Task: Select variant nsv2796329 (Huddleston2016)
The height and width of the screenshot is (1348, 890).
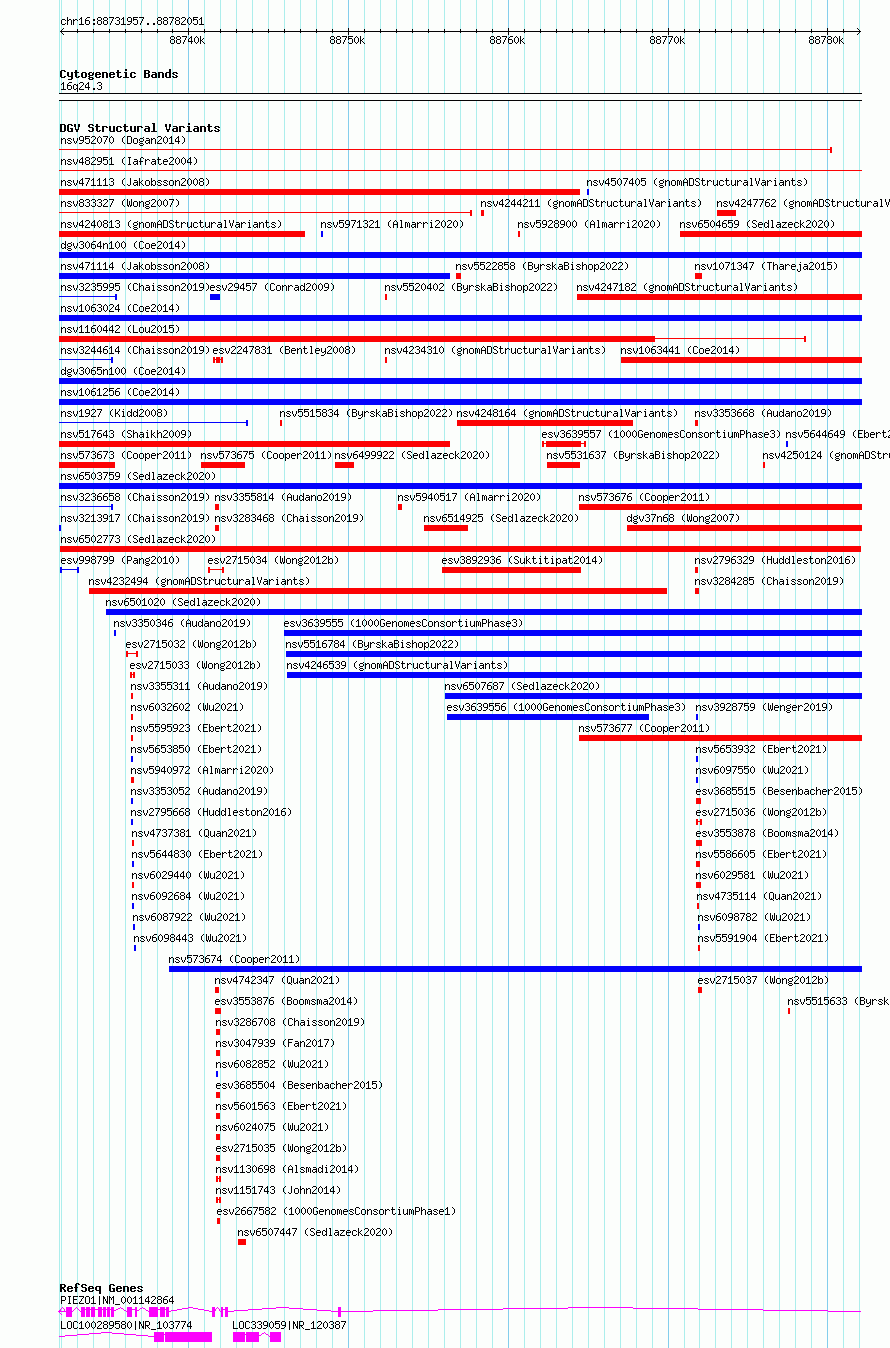Action: pyautogui.click(x=776, y=560)
